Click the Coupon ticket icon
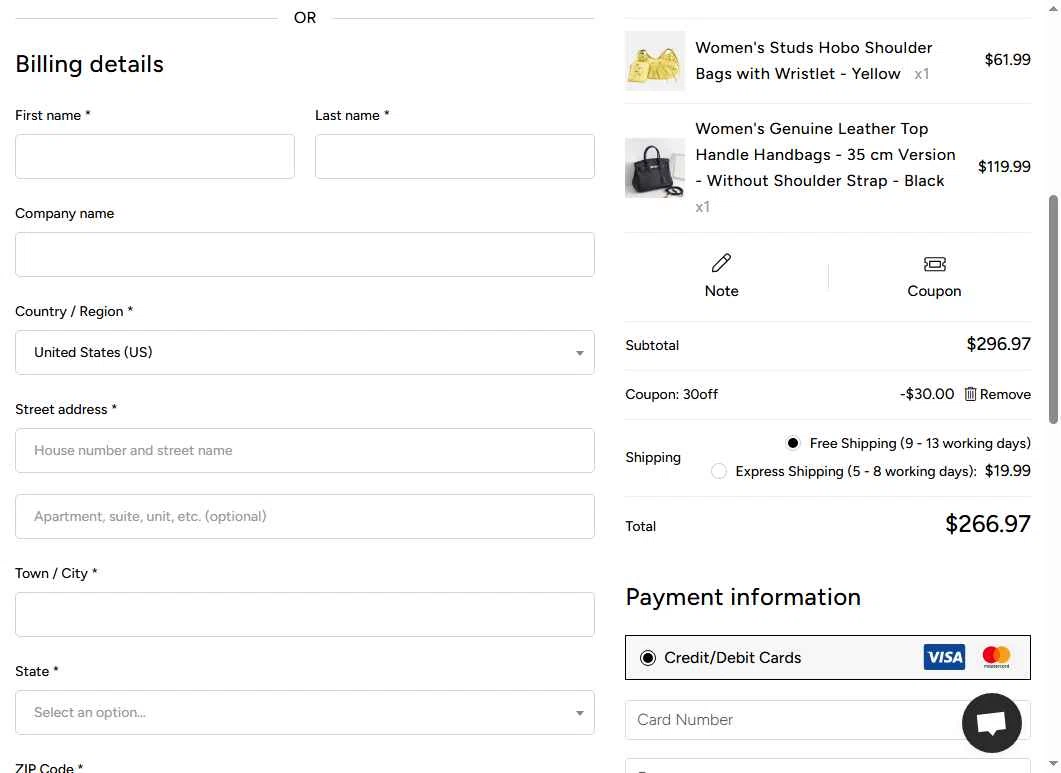 click(x=934, y=264)
